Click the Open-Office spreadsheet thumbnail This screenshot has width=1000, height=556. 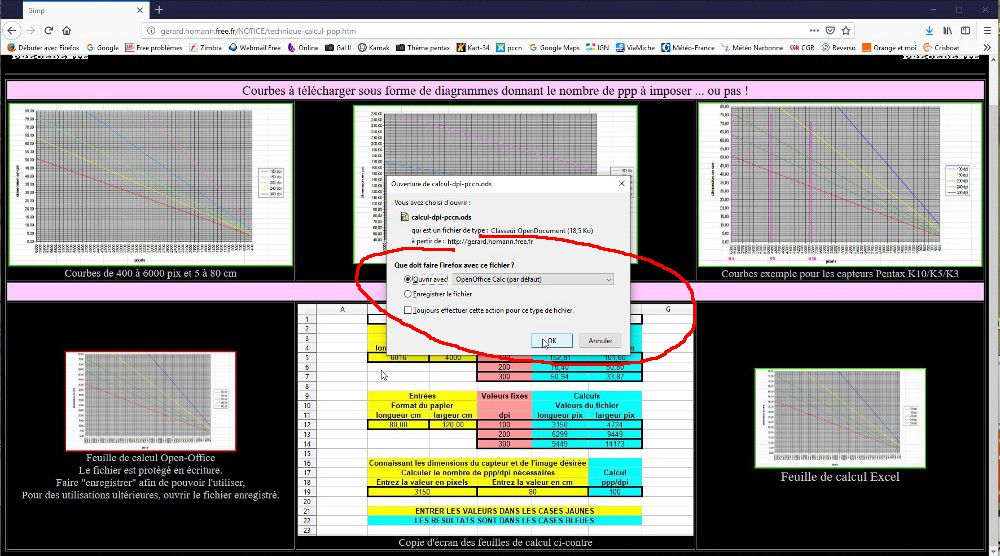tap(151, 401)
